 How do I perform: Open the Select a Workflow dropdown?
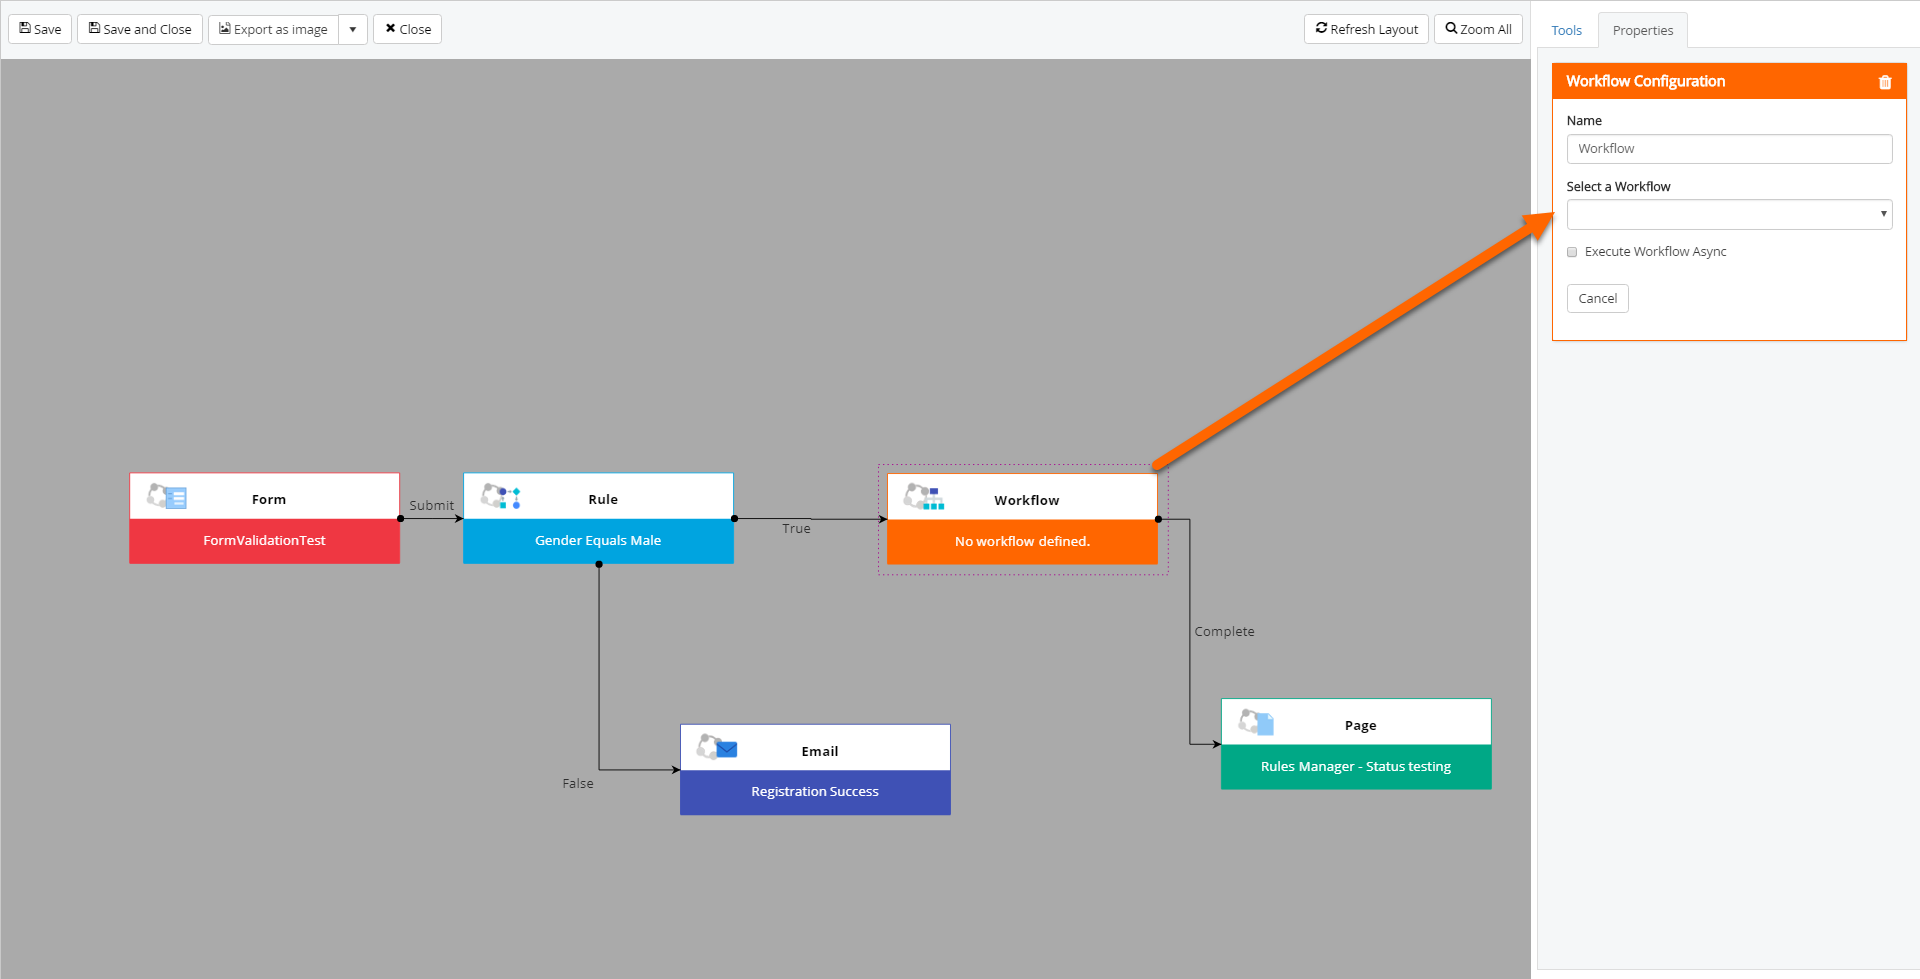click(x=1729, y=214)
